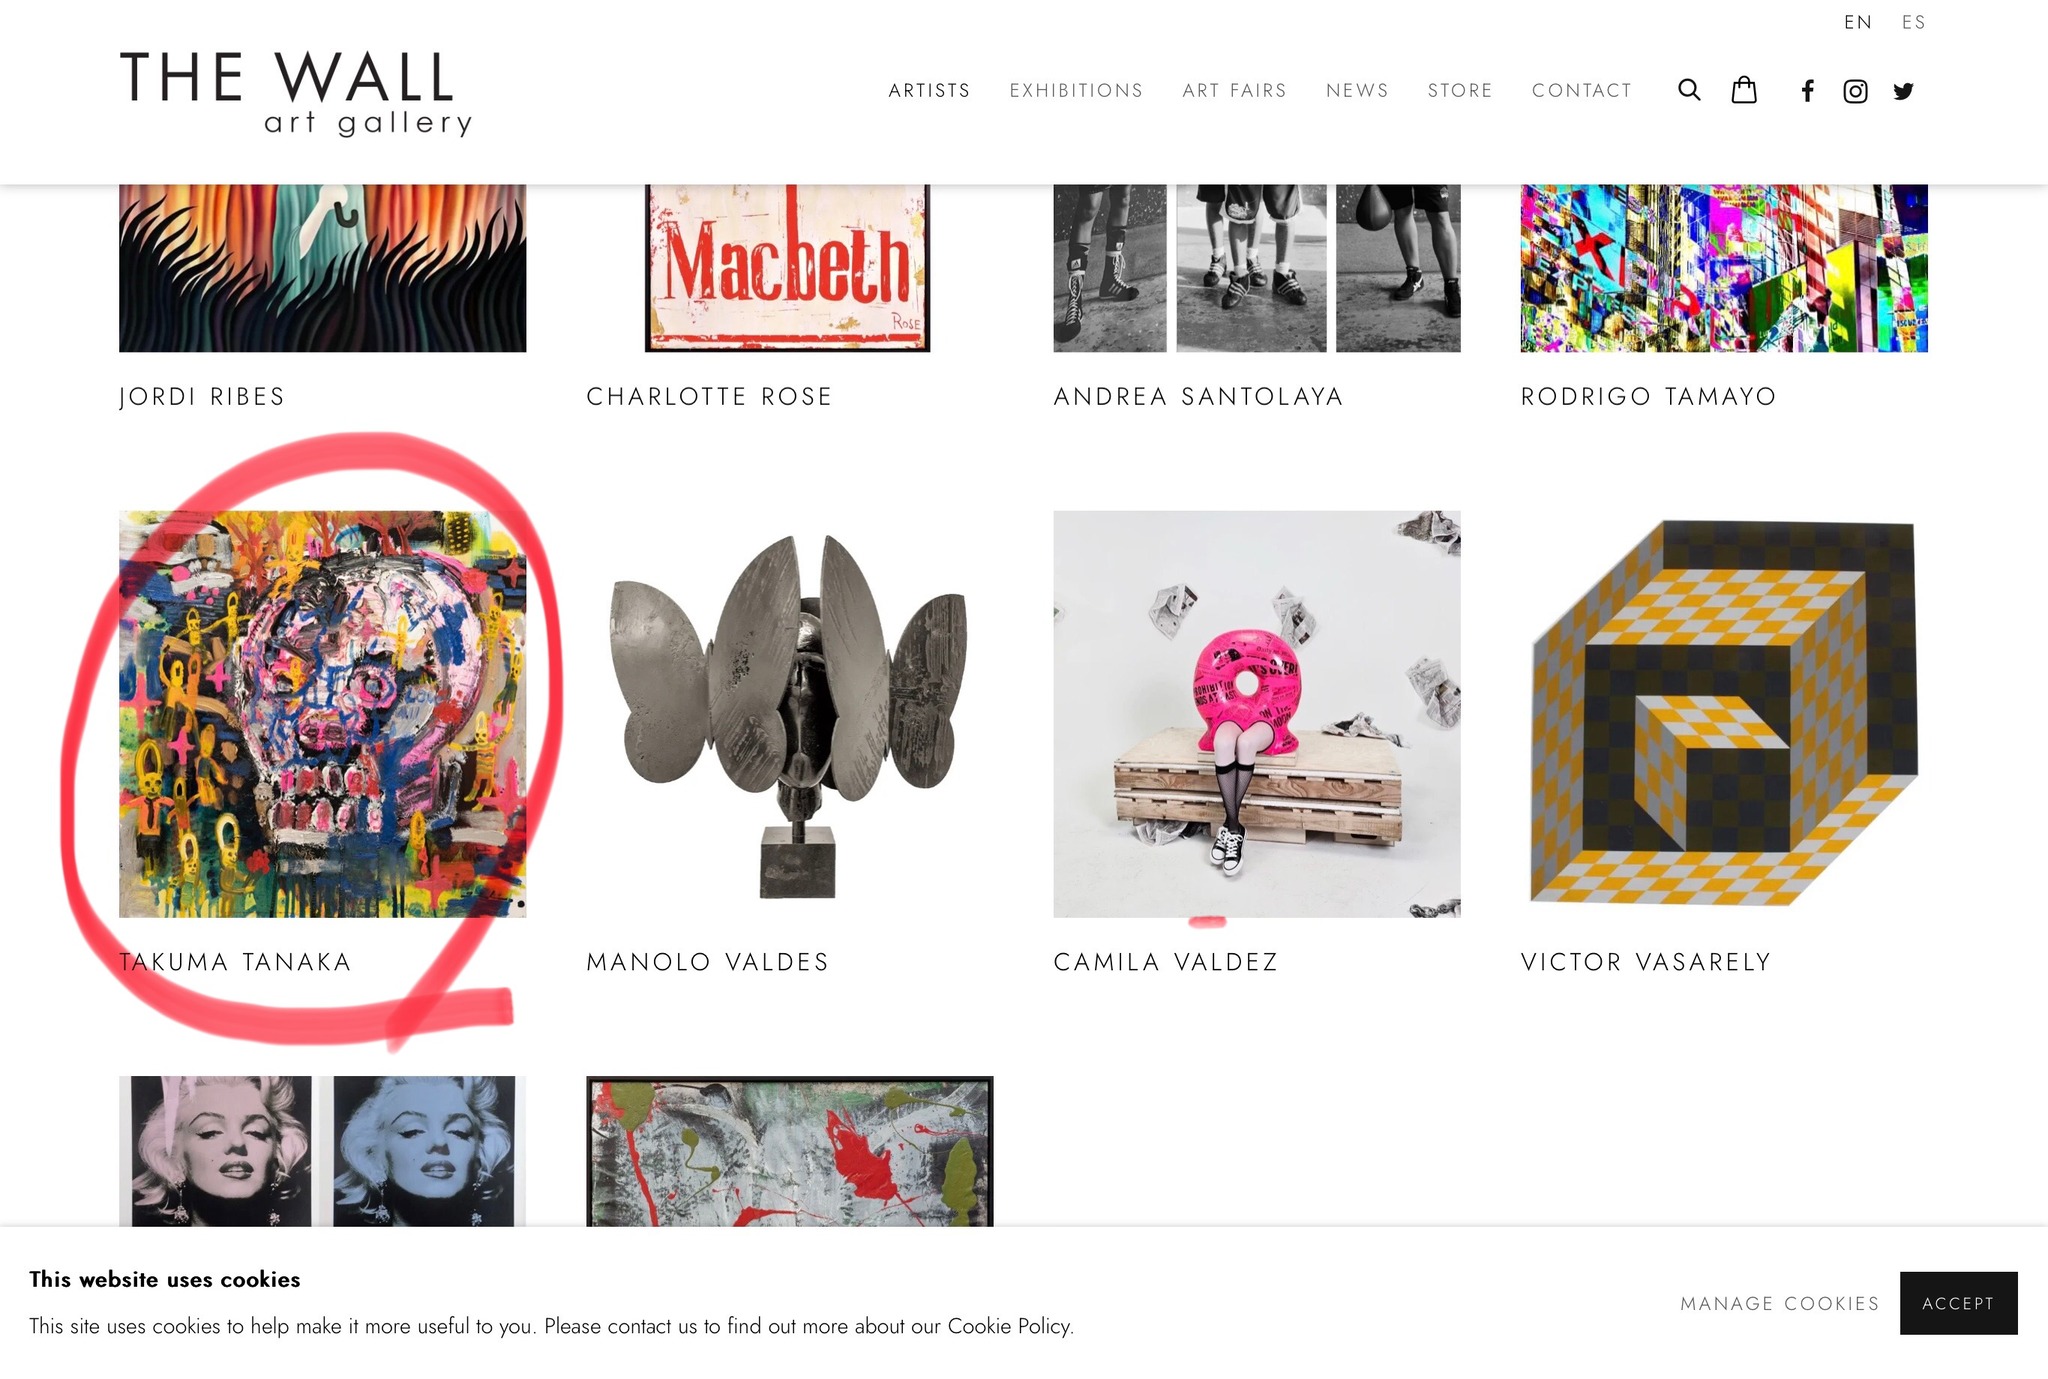Open Takuma Tanaka artist name link
Screen dimensions: 2048x1379
coord(235,962)
